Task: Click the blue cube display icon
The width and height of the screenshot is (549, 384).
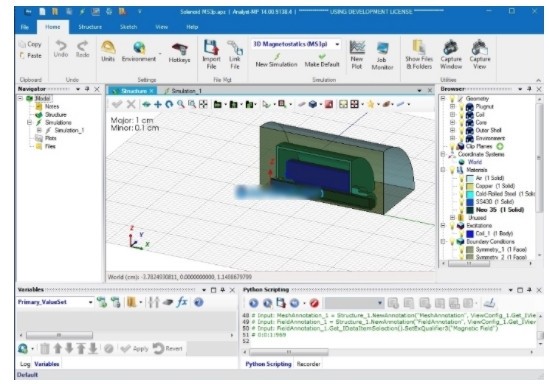Action: click(313, 104)
